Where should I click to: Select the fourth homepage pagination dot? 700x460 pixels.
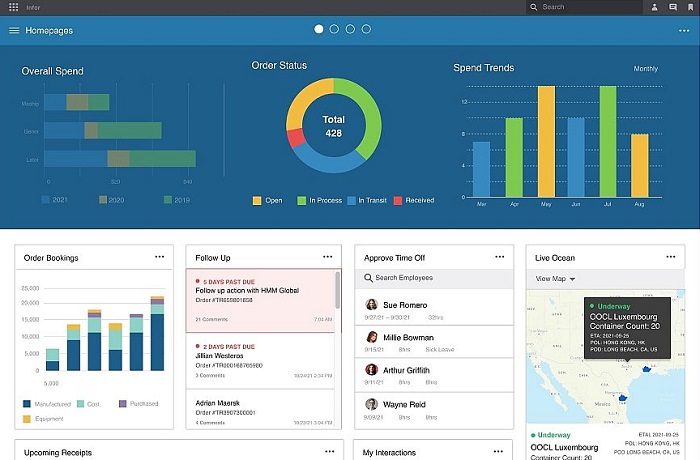pyautogui.click(x=366, y=29)
